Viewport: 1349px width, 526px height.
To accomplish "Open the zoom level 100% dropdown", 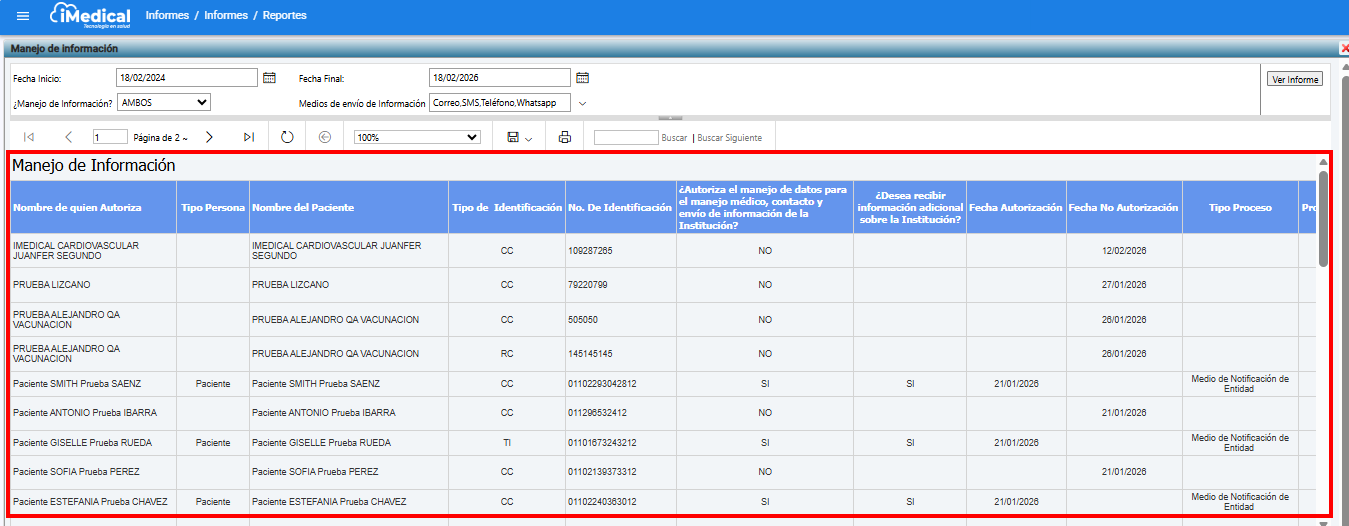I will point(417,137).
